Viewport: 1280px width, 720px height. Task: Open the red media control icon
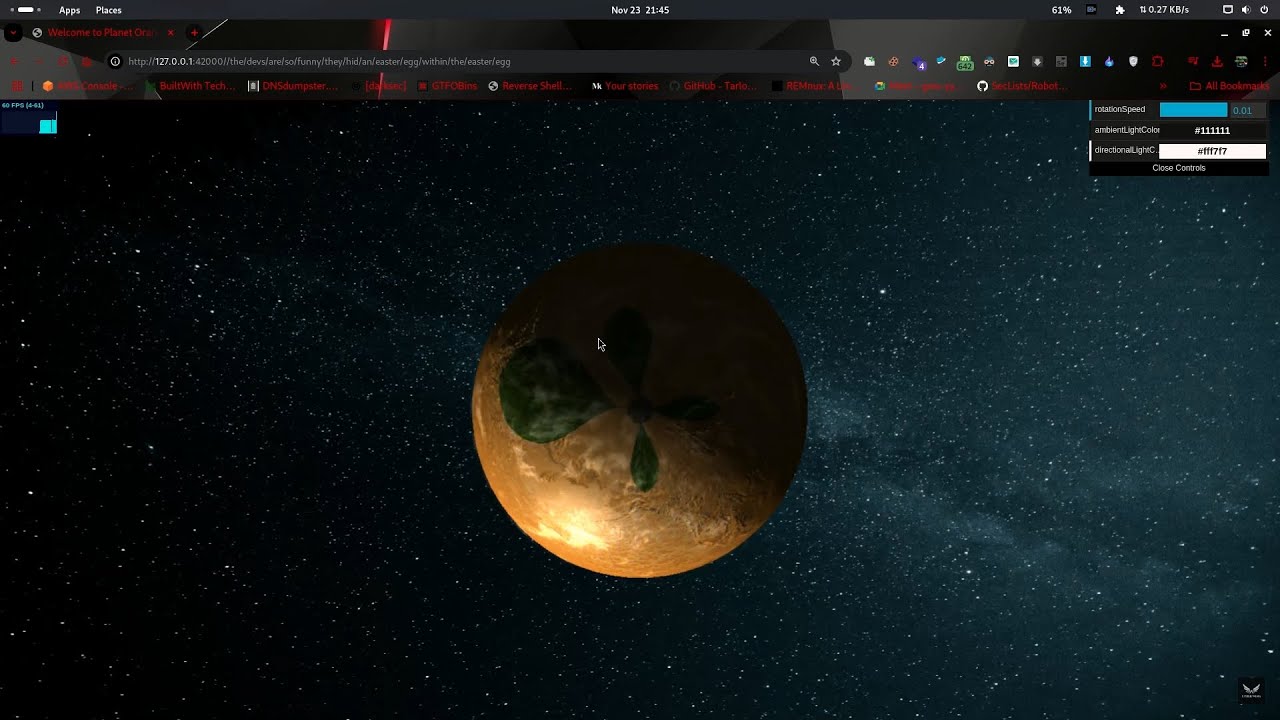pos(1193,61)
